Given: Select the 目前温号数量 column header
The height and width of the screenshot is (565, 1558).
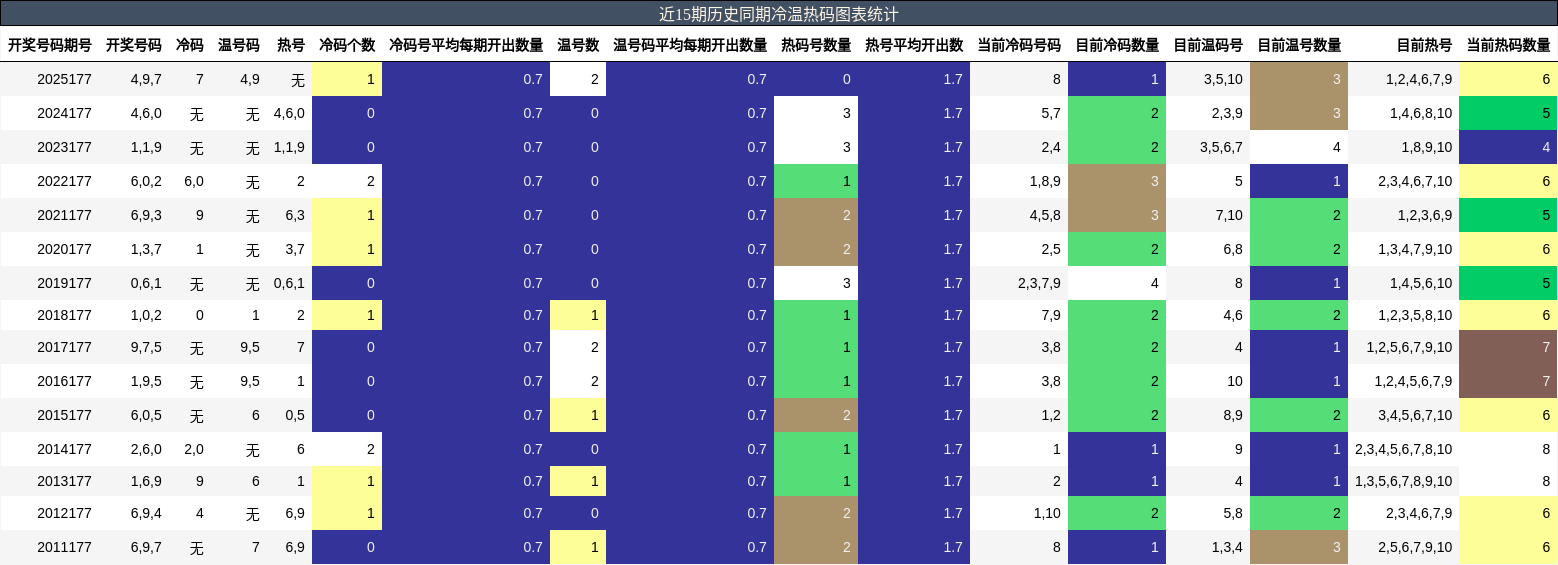Looking at the screenshot, I should pos(1299,45).
